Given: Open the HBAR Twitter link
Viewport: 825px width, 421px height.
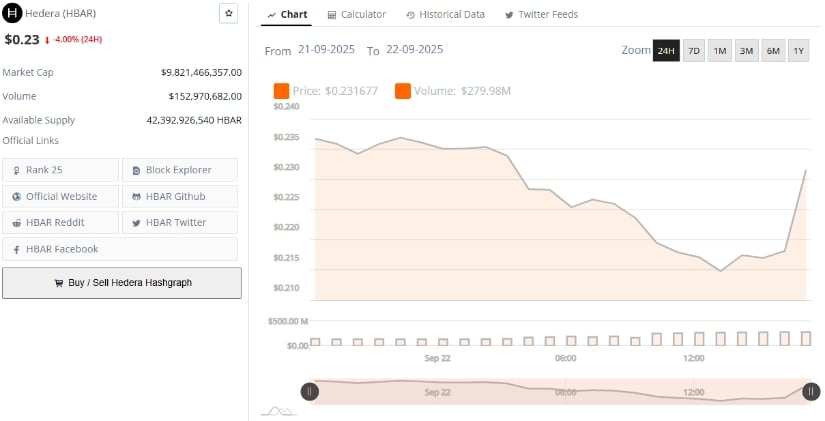Looking at the screenshot, I should point(180,222).
